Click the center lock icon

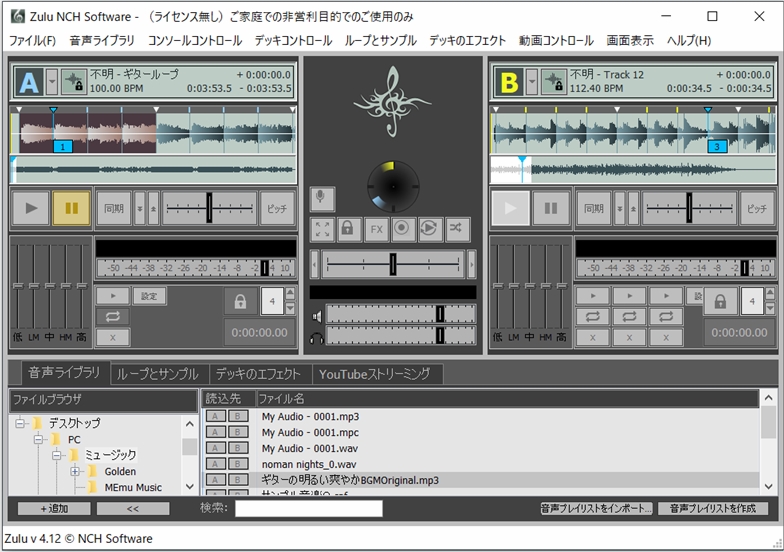coord(348,229)
